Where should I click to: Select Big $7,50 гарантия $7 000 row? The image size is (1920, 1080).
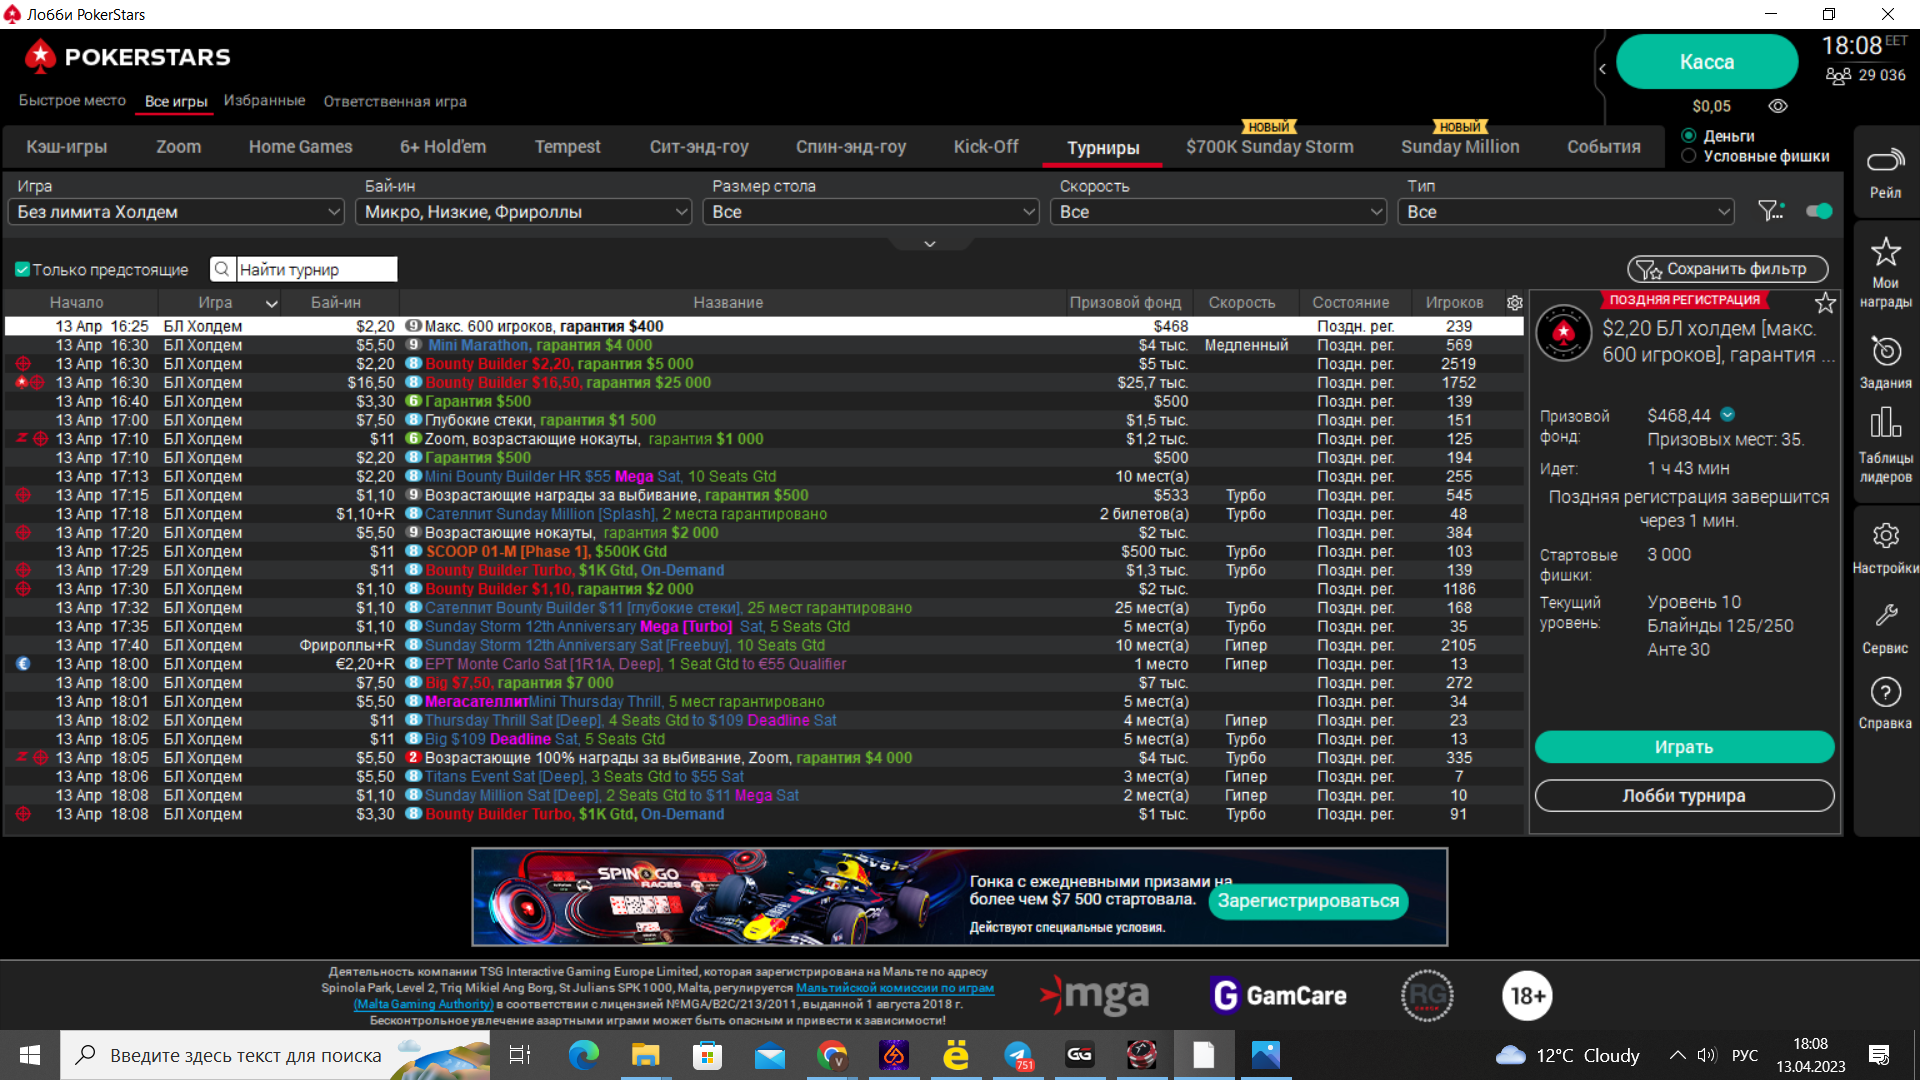pyautogui.click(x=763, y=683)
